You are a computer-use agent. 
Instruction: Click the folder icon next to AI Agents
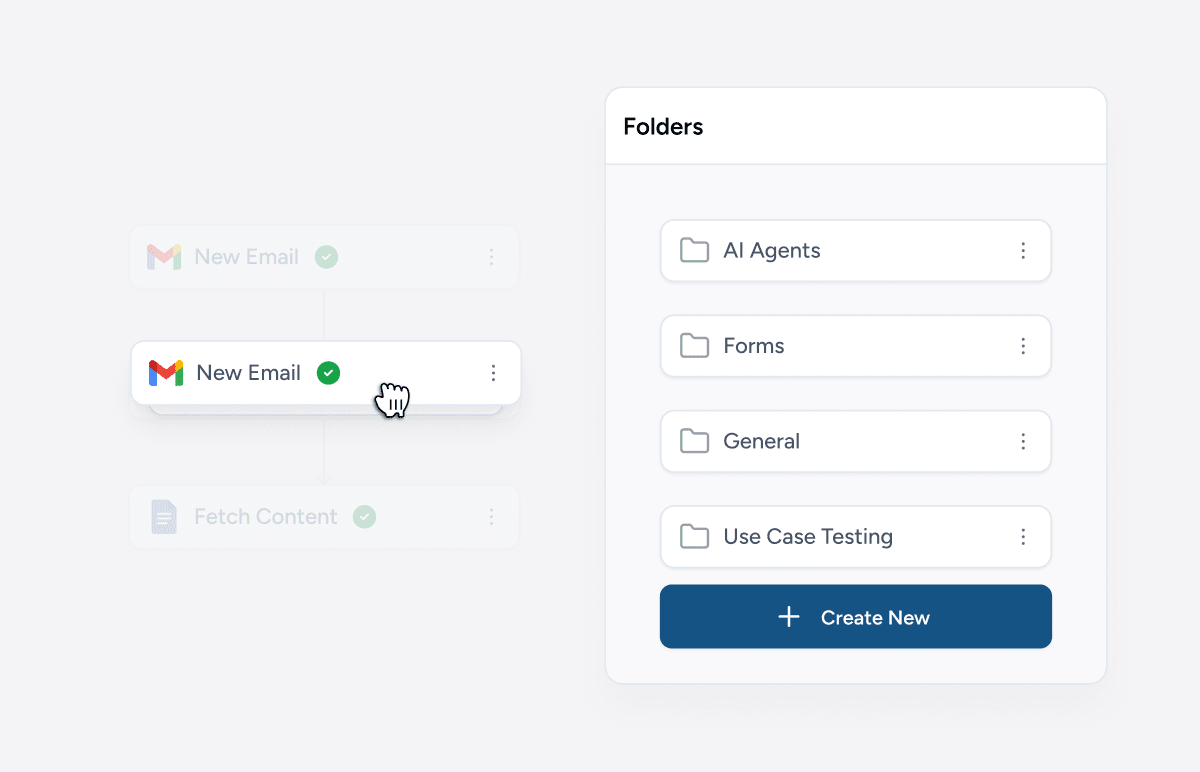(694, 250)
